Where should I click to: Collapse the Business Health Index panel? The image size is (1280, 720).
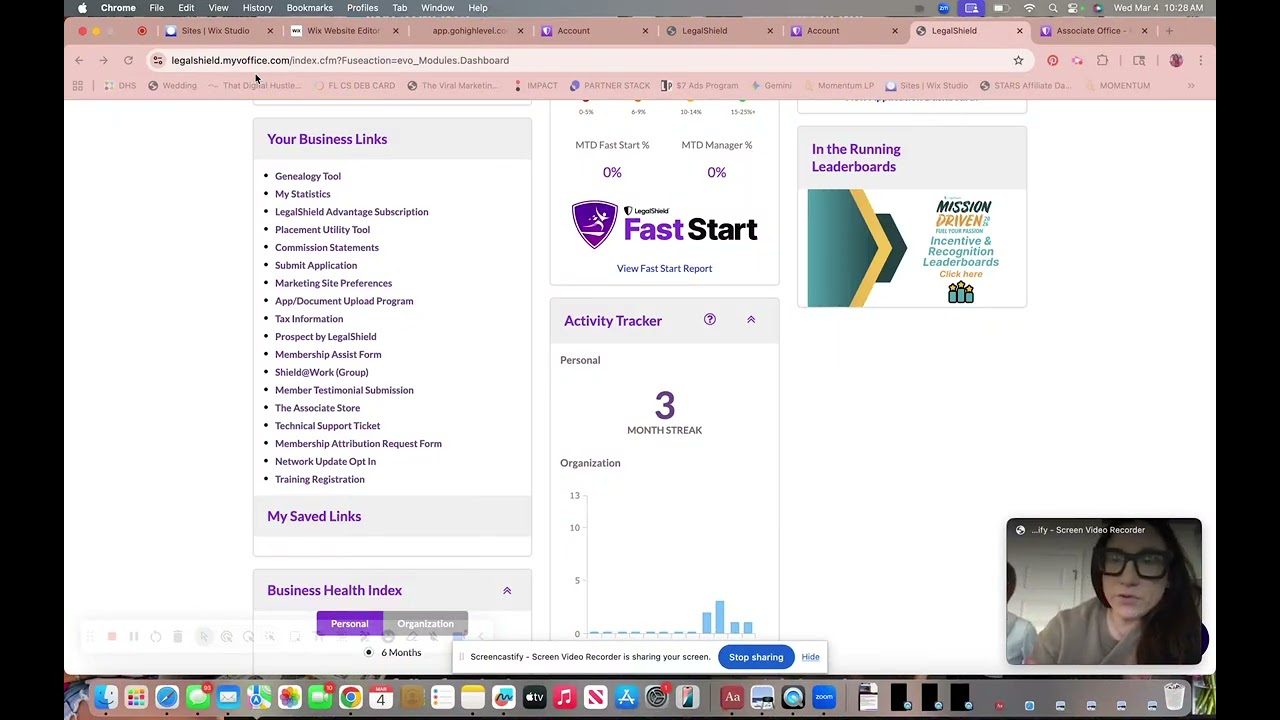click(x=507, y=590)
